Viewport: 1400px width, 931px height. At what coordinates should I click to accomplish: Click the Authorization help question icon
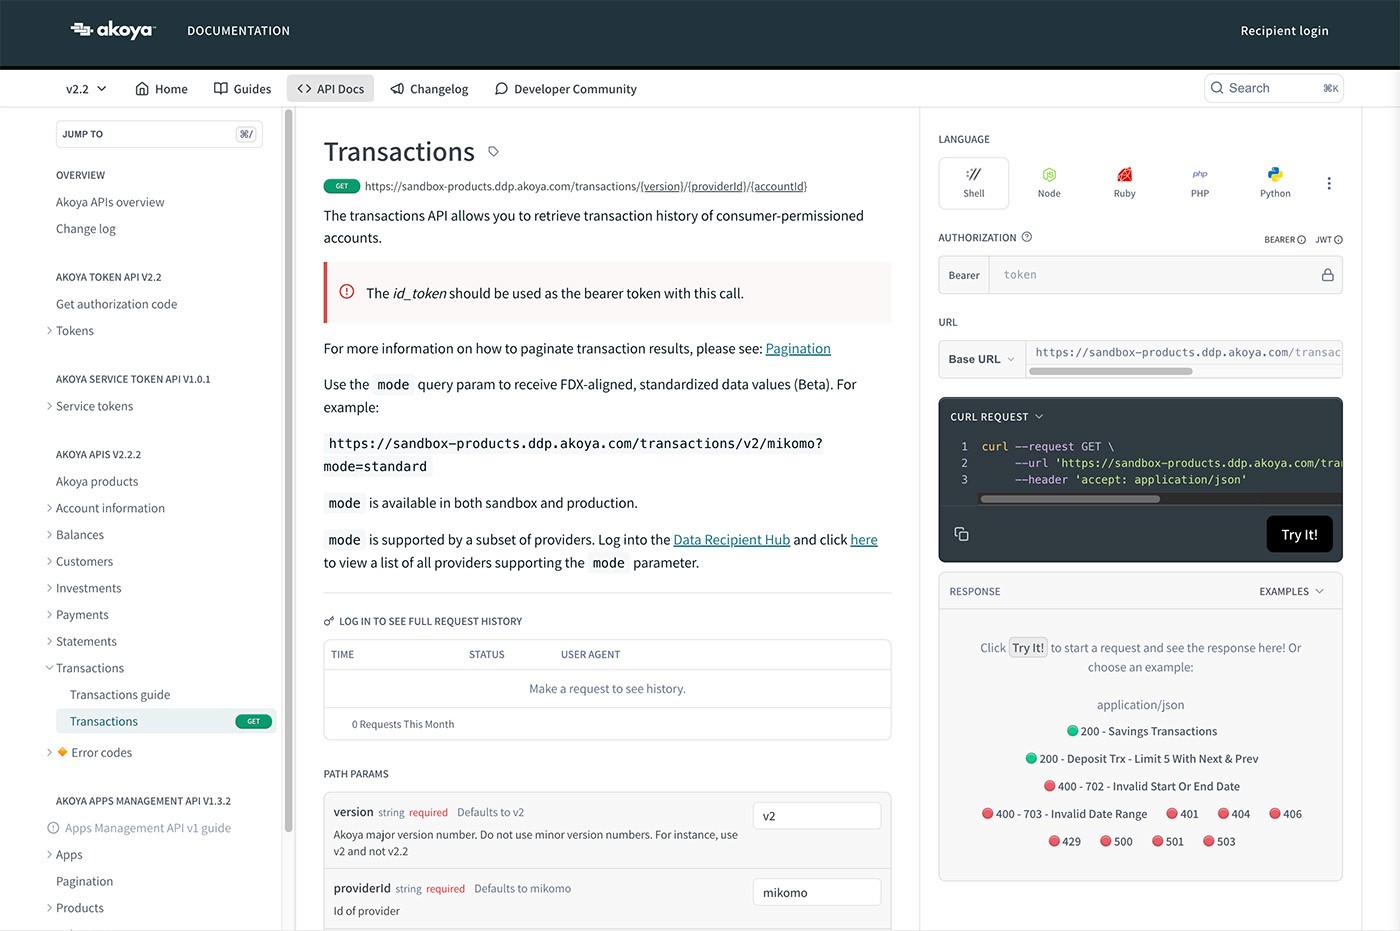pos(1026,237)
